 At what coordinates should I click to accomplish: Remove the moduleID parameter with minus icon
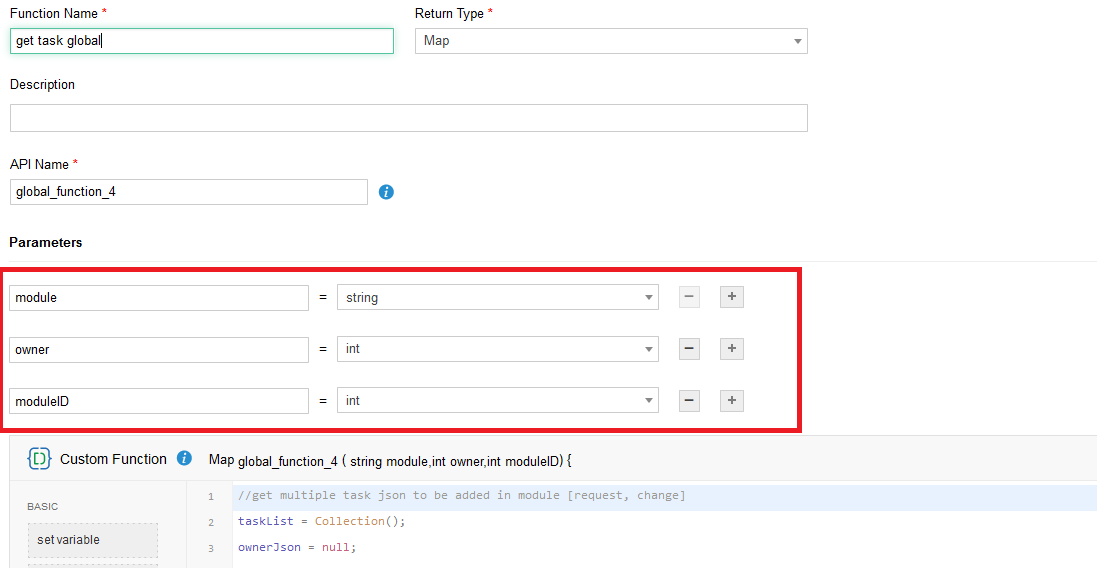tap(689, 401)
